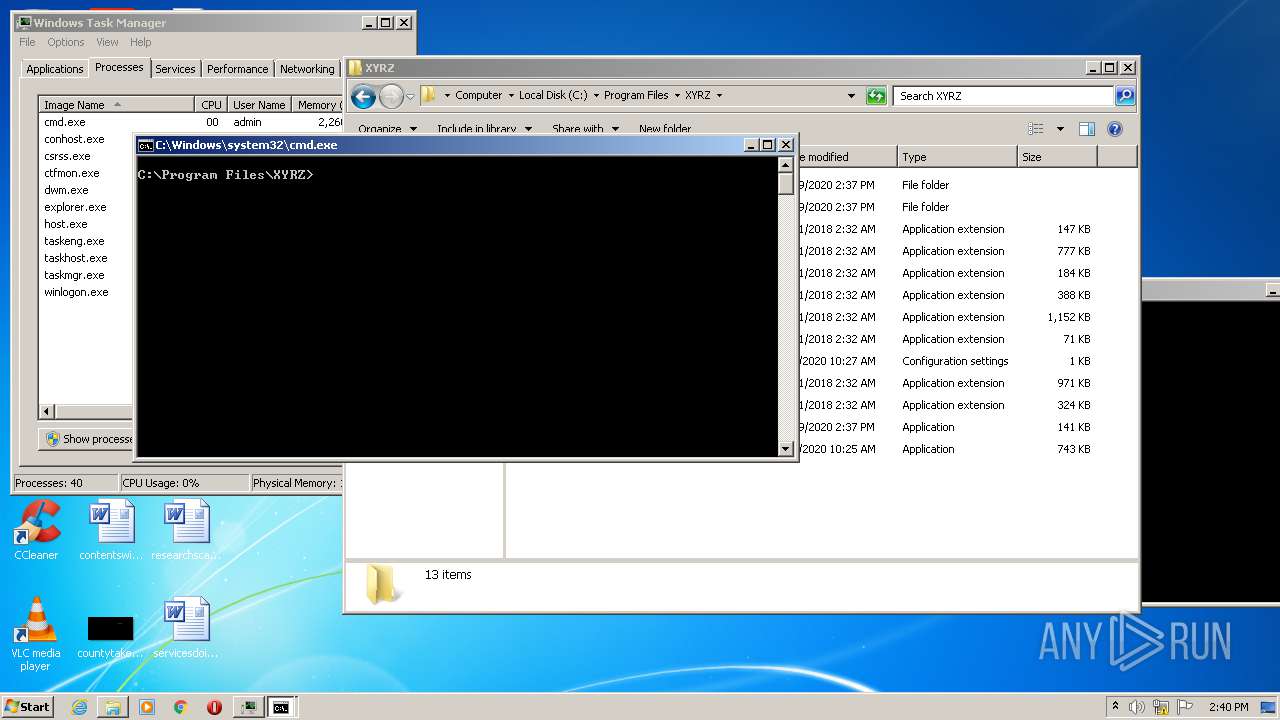Open the previous locations address bar dropdown

(x=851, y=96)
